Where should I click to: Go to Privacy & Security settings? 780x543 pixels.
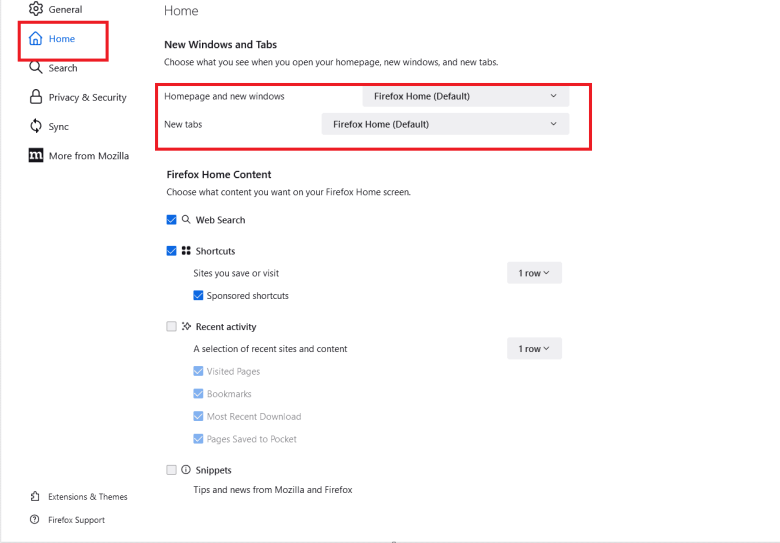pyautogui.click(x=78, y=97)
